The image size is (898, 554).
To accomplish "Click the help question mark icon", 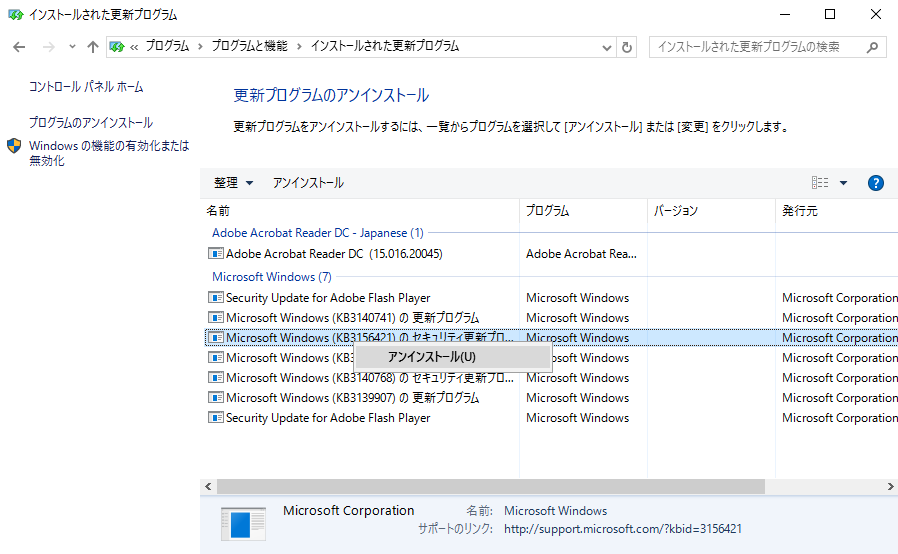I will click(x=875, y=183).
